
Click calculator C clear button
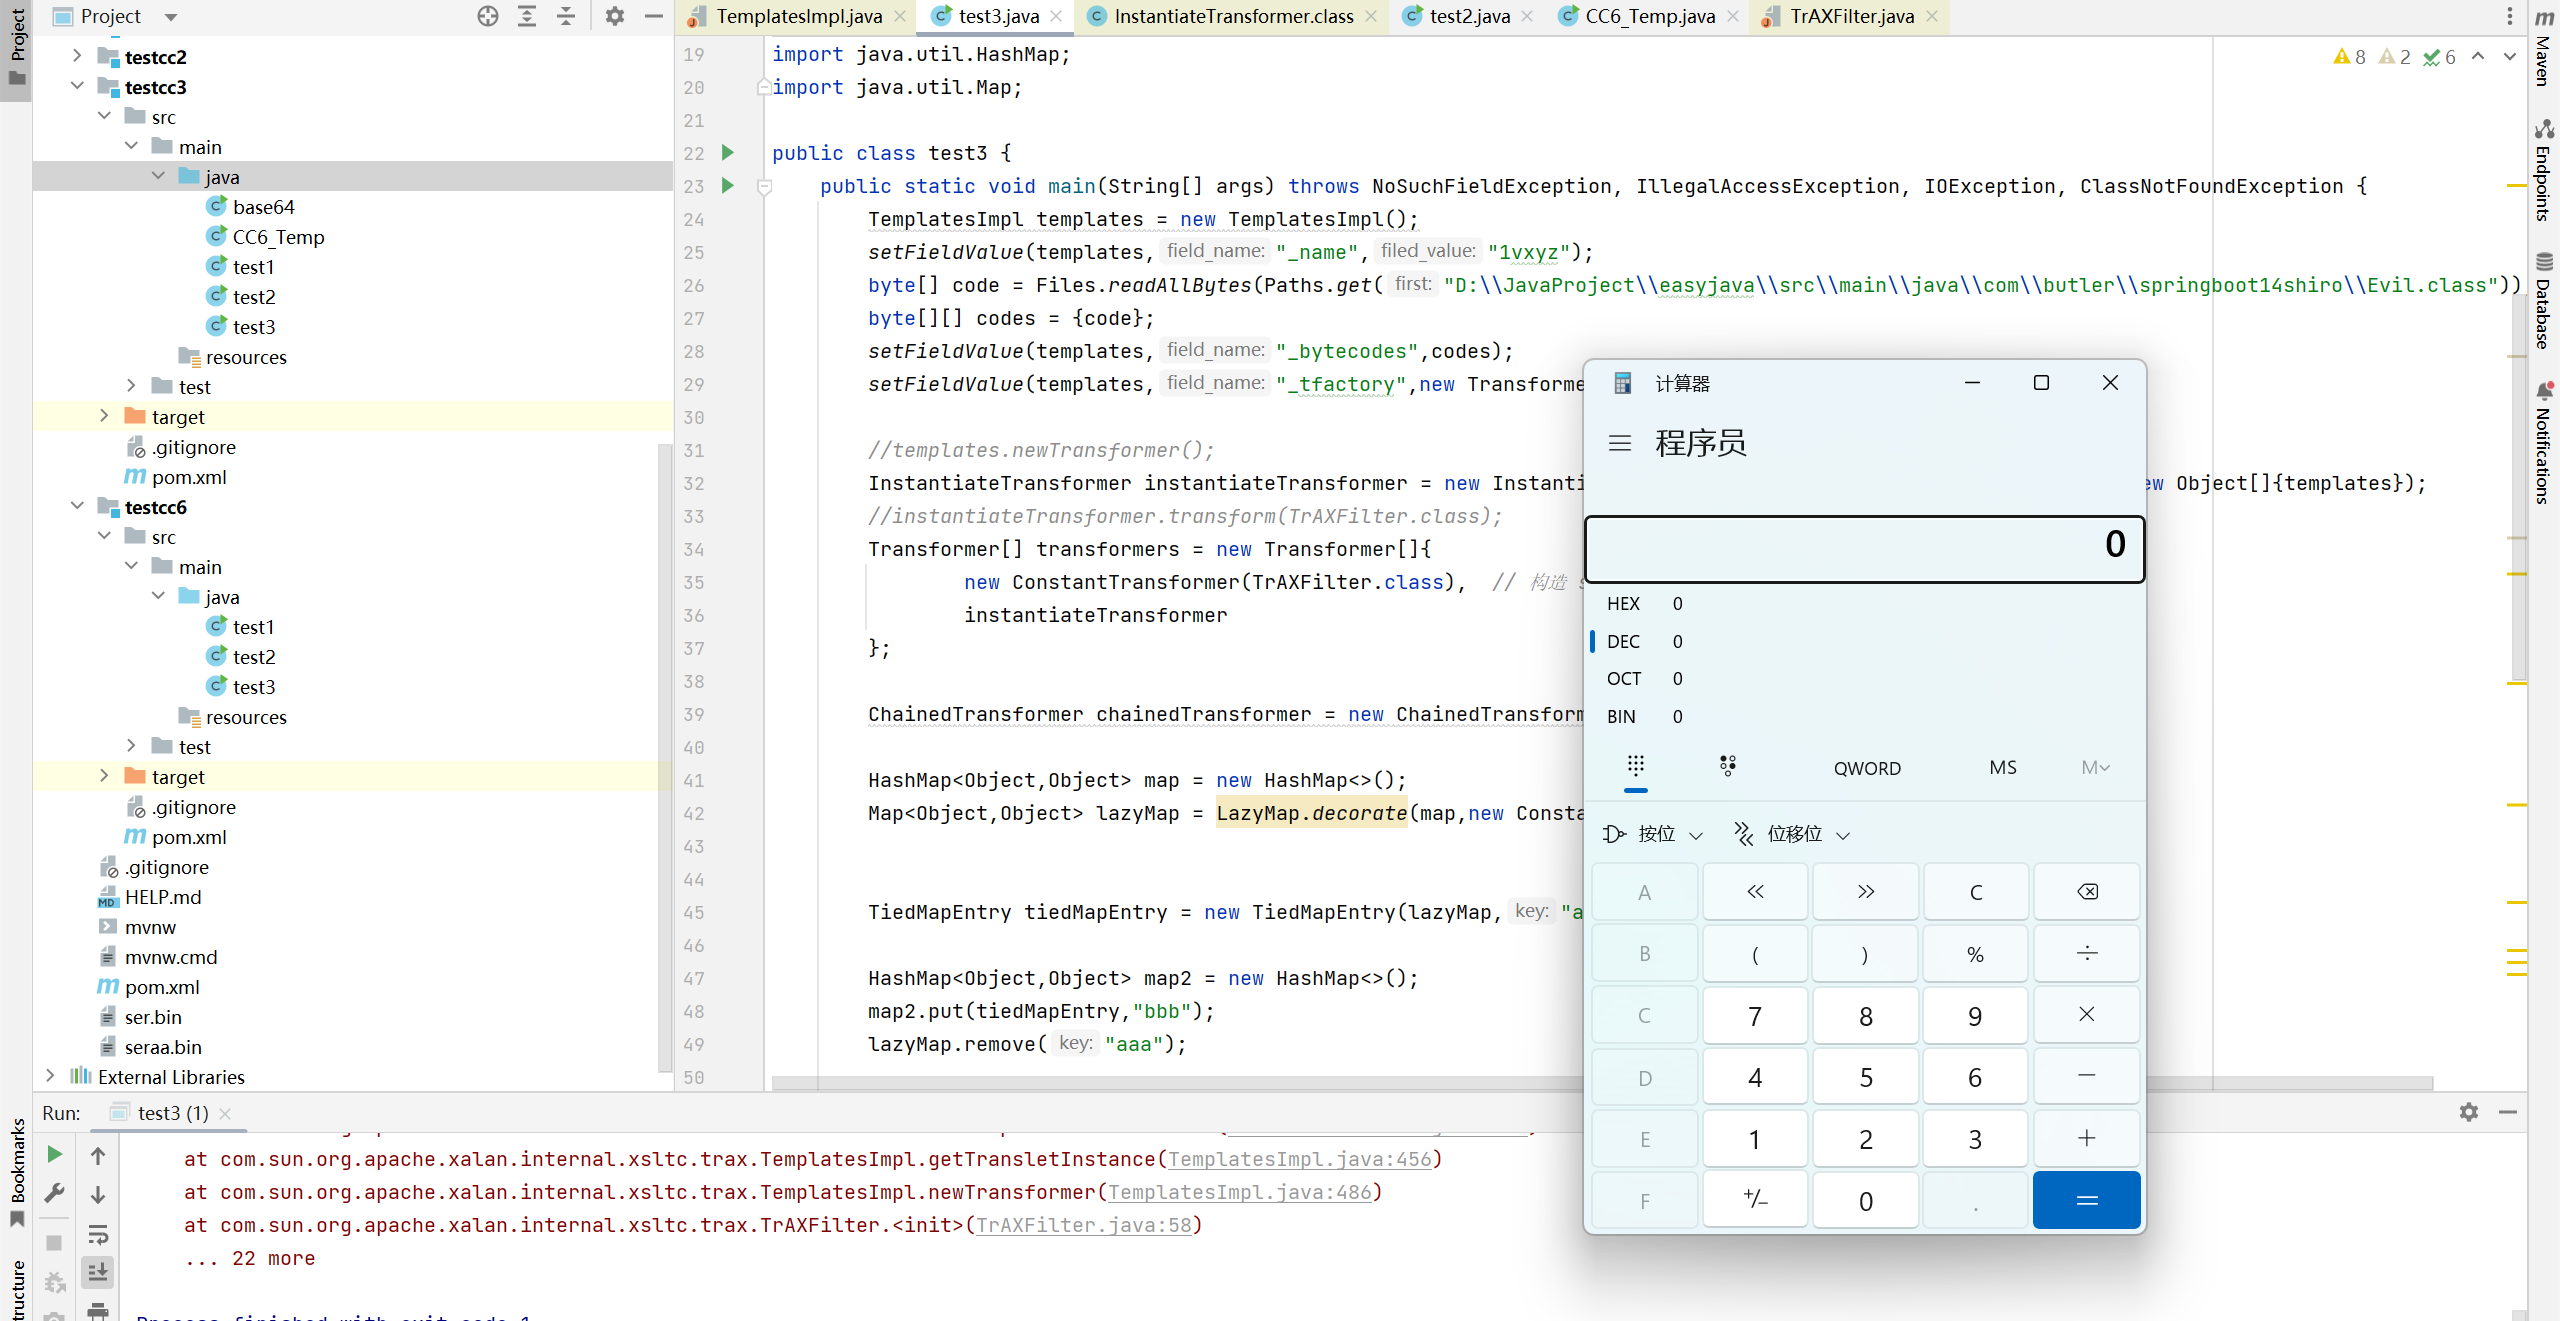(1976, 892)
